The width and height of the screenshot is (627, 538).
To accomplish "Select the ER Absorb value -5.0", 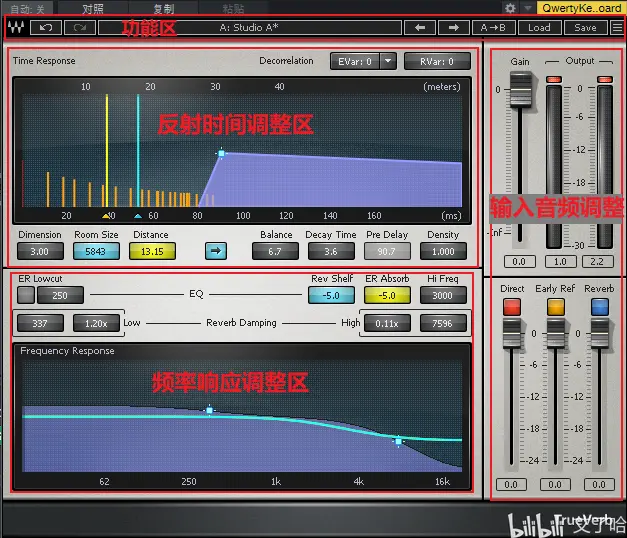I will [x=387, y=295].
